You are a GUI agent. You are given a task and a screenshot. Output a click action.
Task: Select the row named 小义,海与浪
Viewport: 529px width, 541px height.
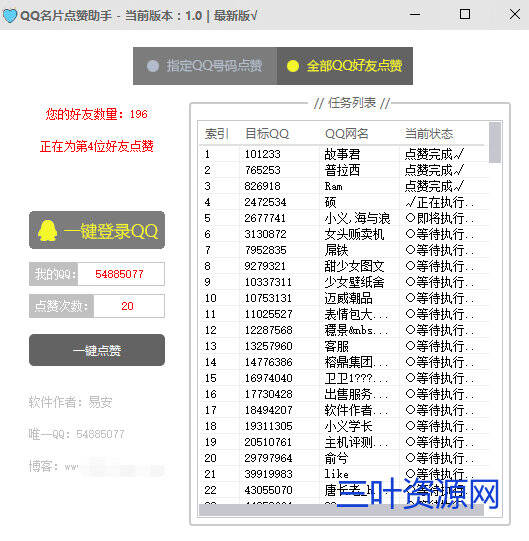[344, 218]
